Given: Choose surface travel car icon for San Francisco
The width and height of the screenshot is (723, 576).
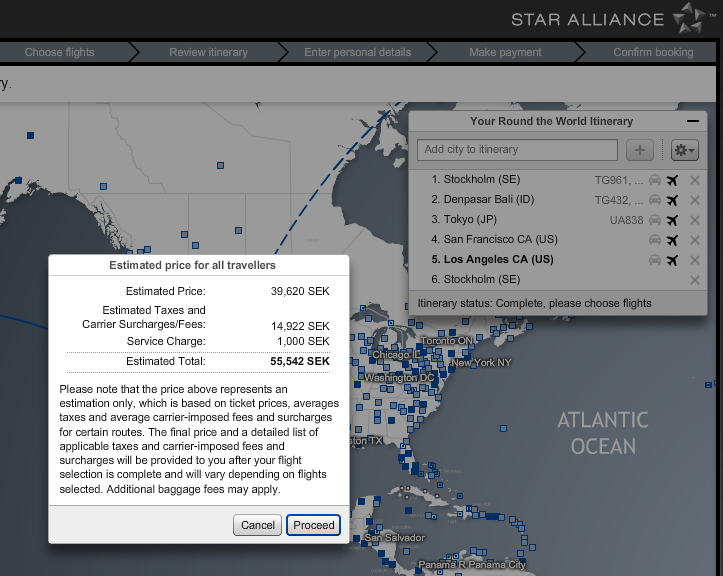Looking at the screenshot, I should pyautogui.click(x=654, y=240).
